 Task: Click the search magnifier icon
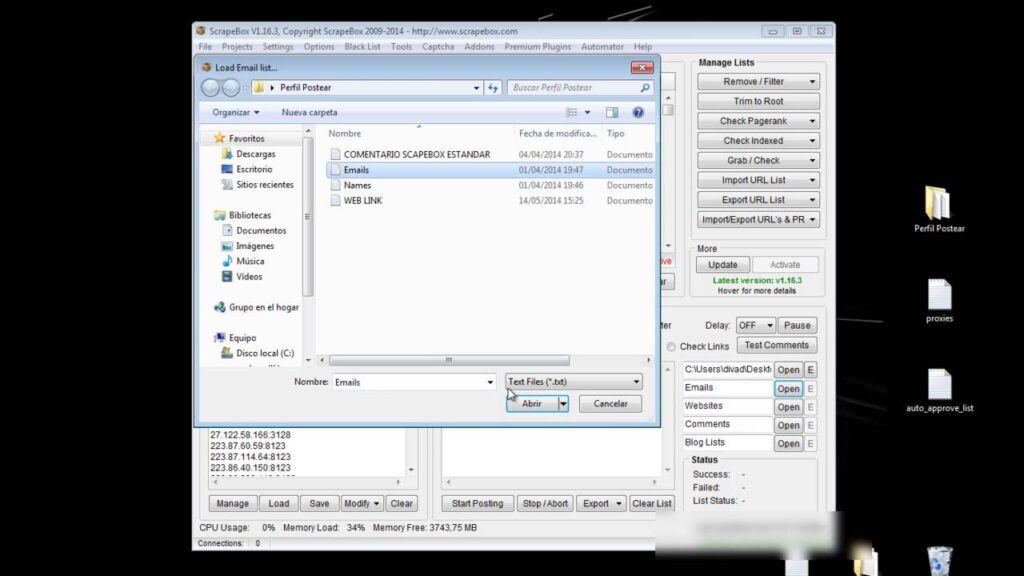tap(645, 88)
